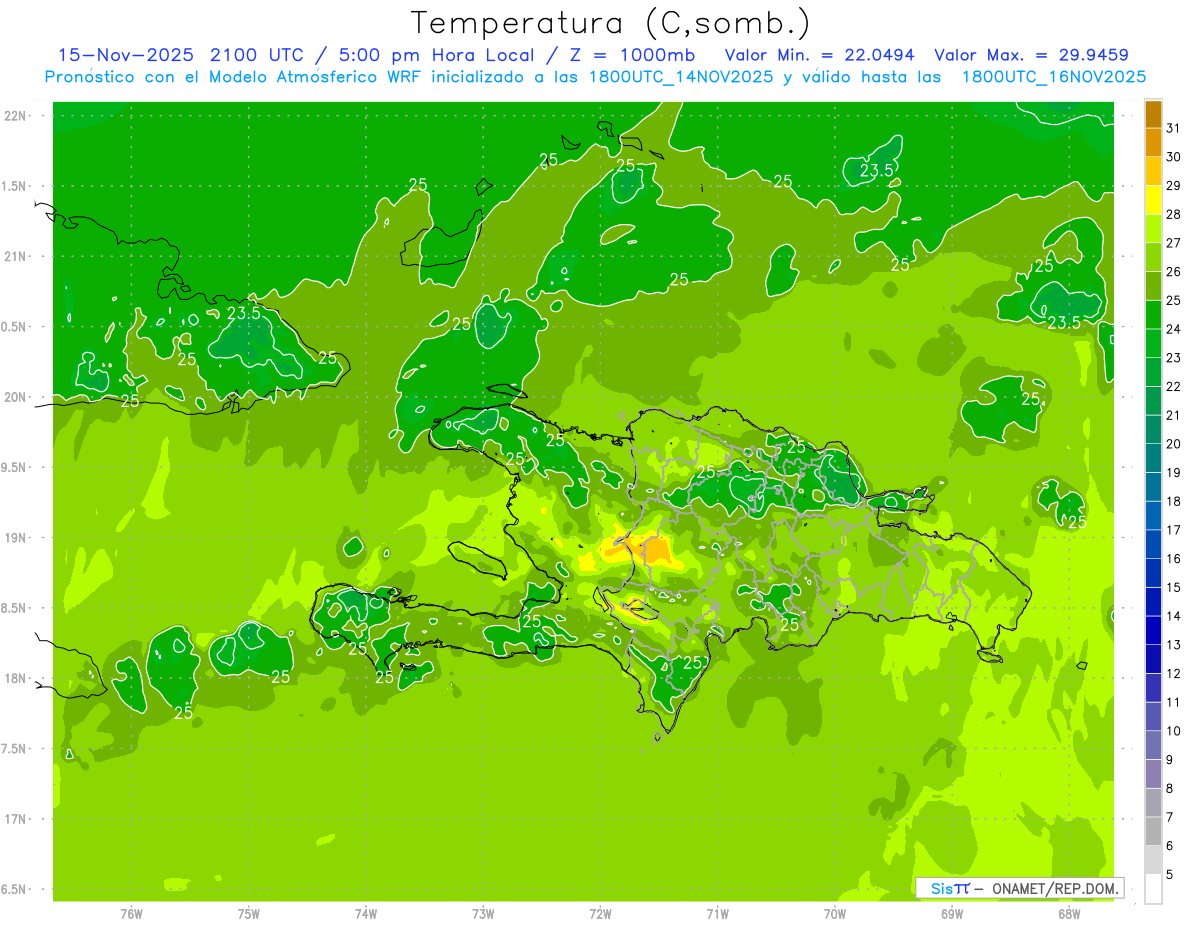The height and width of the screenshot is (927, 1200).
Task: Click the '72W' longitude axis label
Action: pos(600,913)
